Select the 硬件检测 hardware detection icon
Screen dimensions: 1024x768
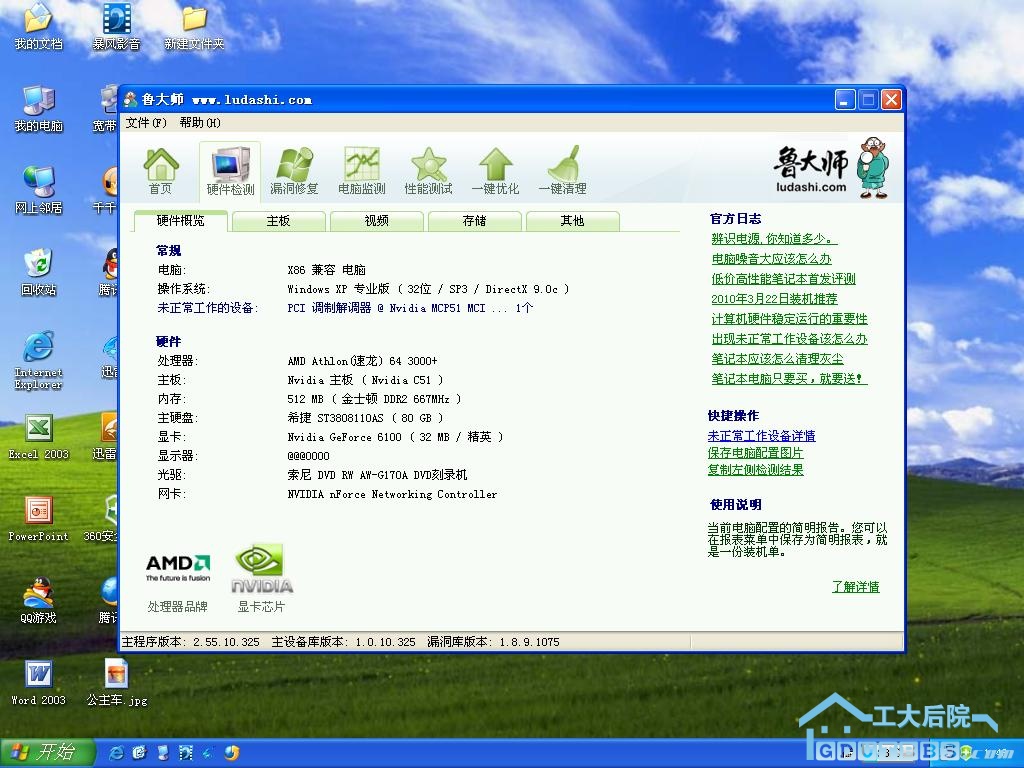click(x=230, y=171)
